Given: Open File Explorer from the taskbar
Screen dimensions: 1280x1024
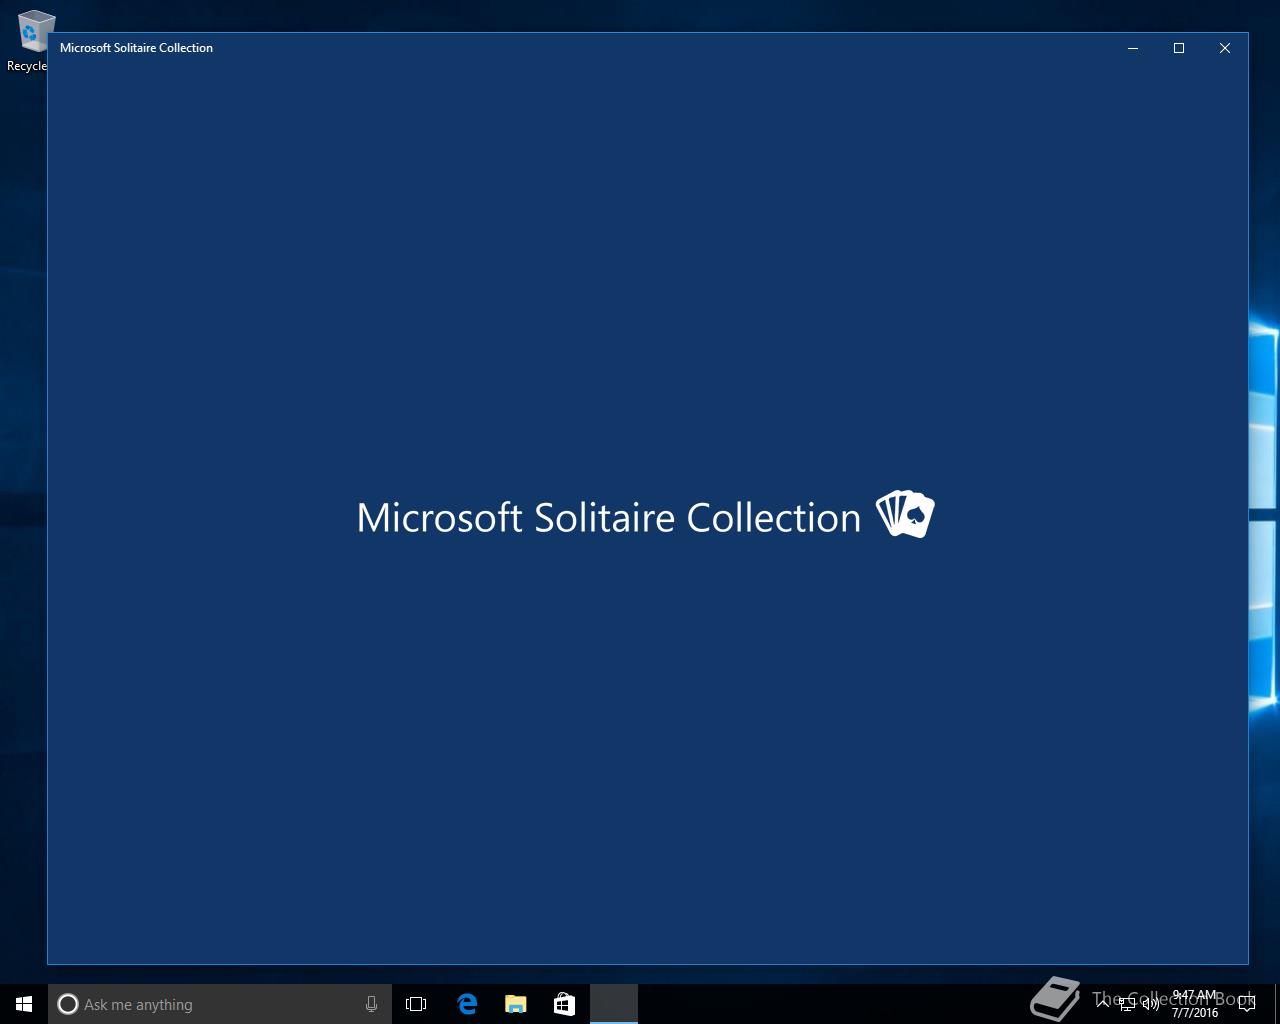Looking at the screenshot, I should pos(515,1004).
